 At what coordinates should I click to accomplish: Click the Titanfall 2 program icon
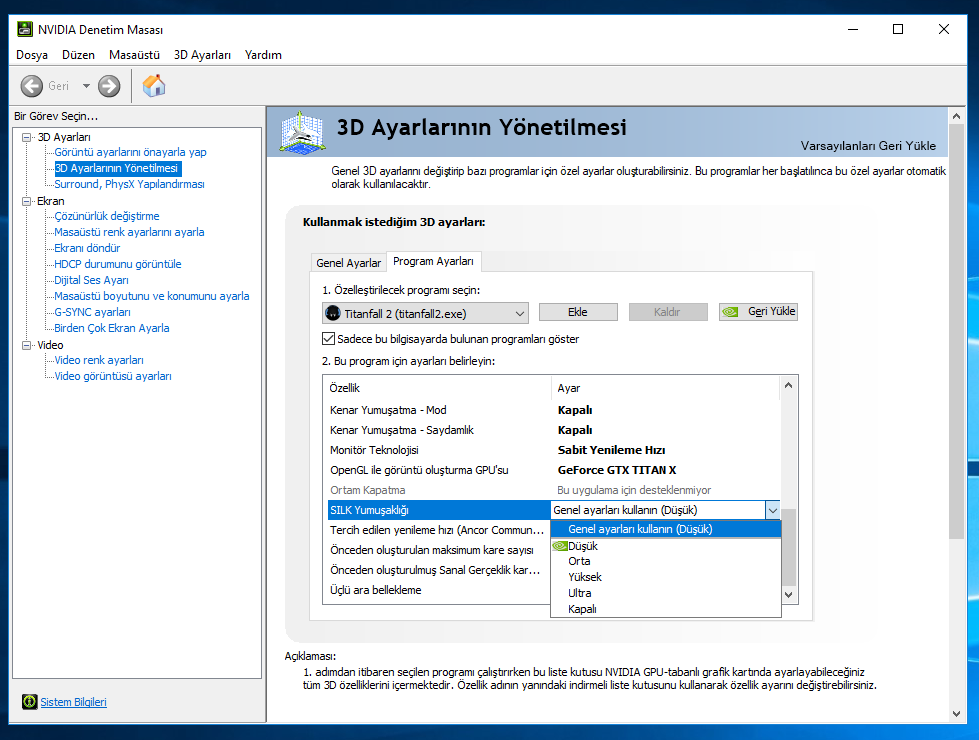pos(333,313)
